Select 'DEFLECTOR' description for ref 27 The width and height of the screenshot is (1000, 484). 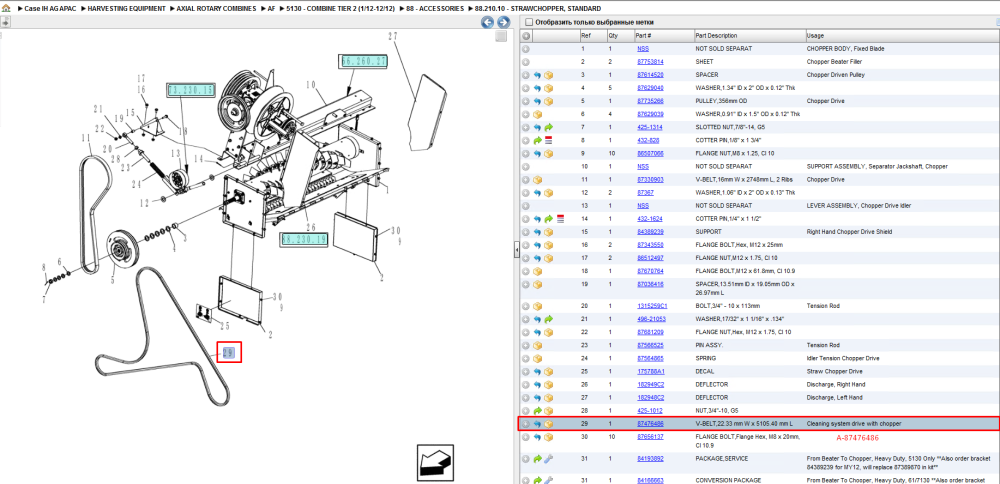pyautogui.click(x=713, y=397)
